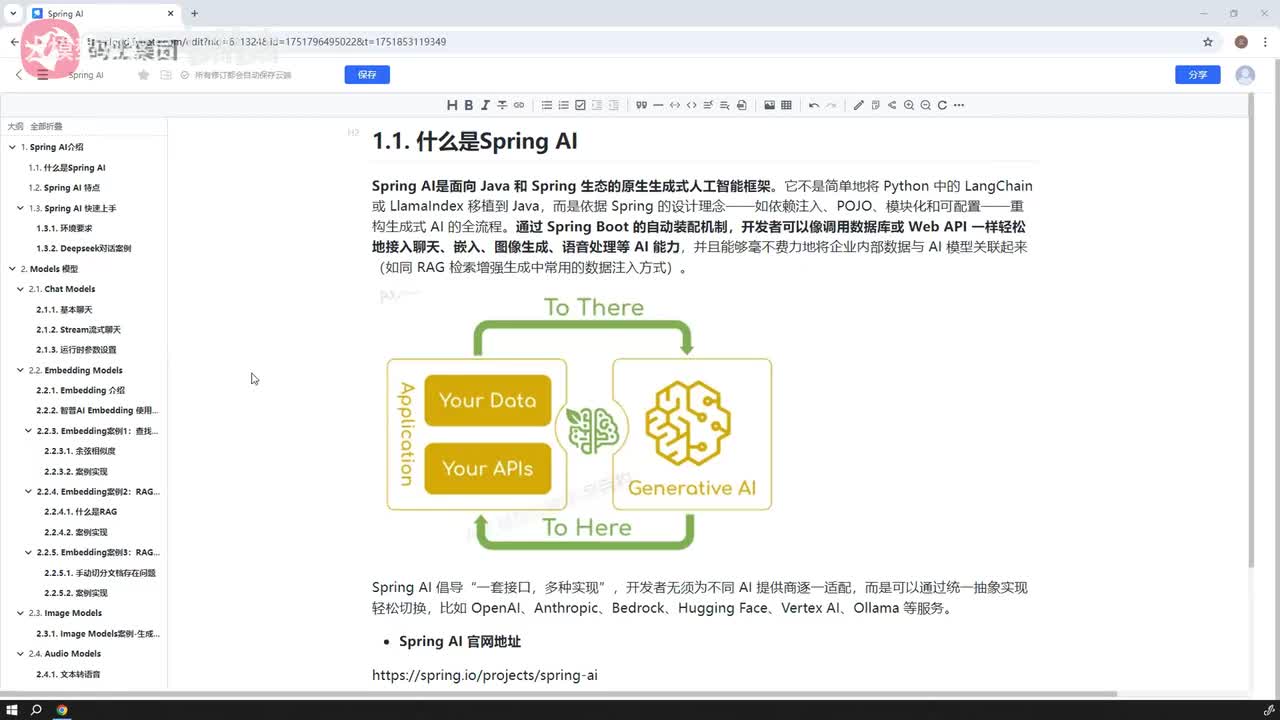Click the 保存 save button

point(367,75)
